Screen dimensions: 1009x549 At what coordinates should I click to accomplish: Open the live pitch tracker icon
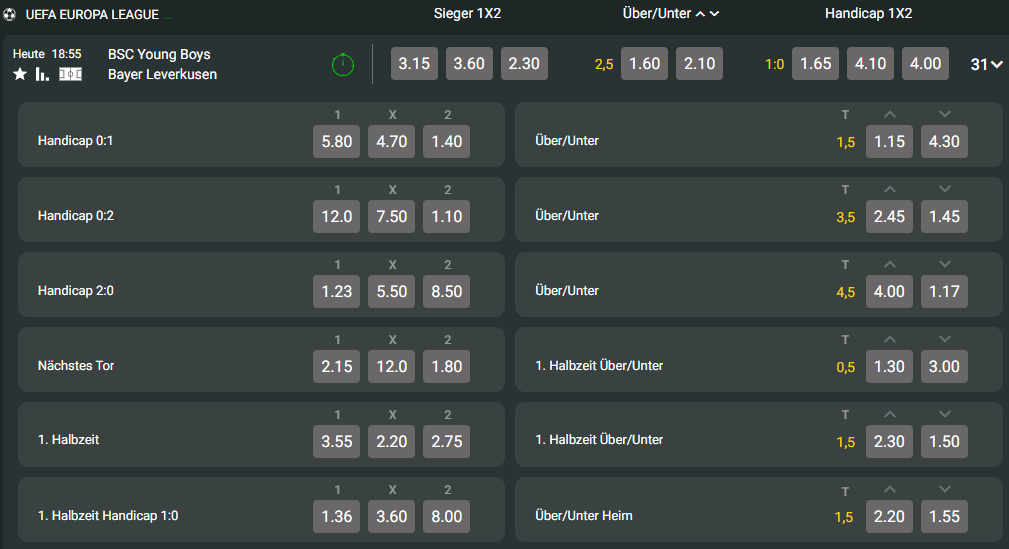70,75
